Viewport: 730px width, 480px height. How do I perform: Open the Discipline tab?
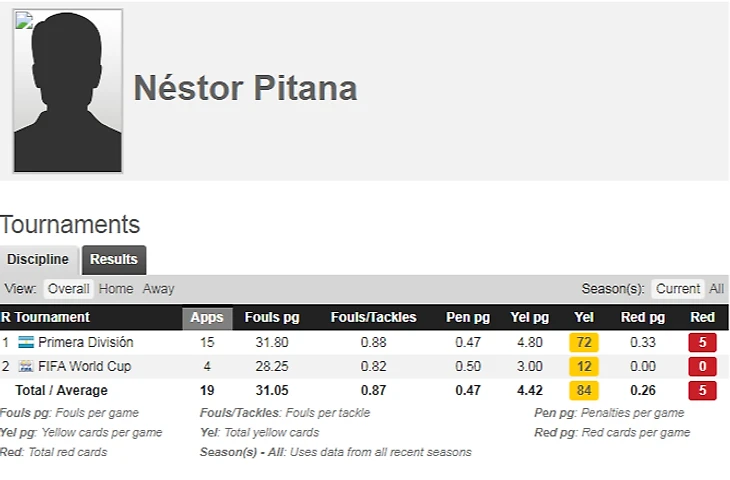coord(38,260)
